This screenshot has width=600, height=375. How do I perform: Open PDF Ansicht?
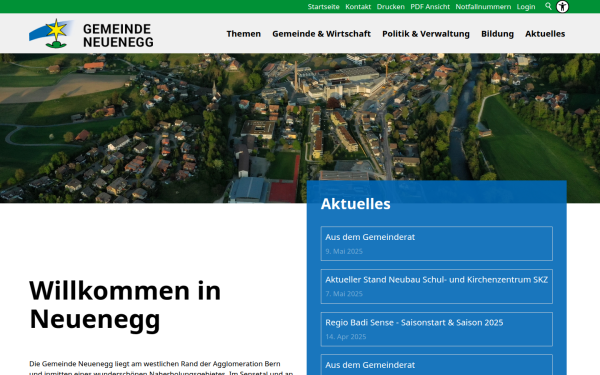point(430,7)
